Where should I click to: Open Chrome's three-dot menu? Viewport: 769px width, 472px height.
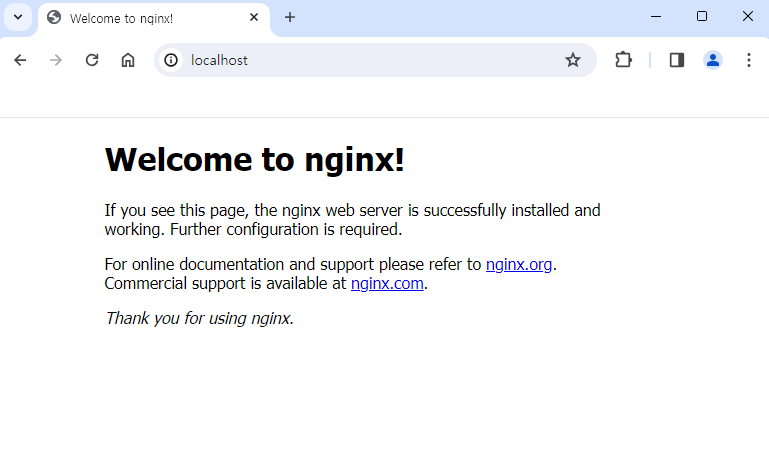pyautogui.click(x=748, y=60)
